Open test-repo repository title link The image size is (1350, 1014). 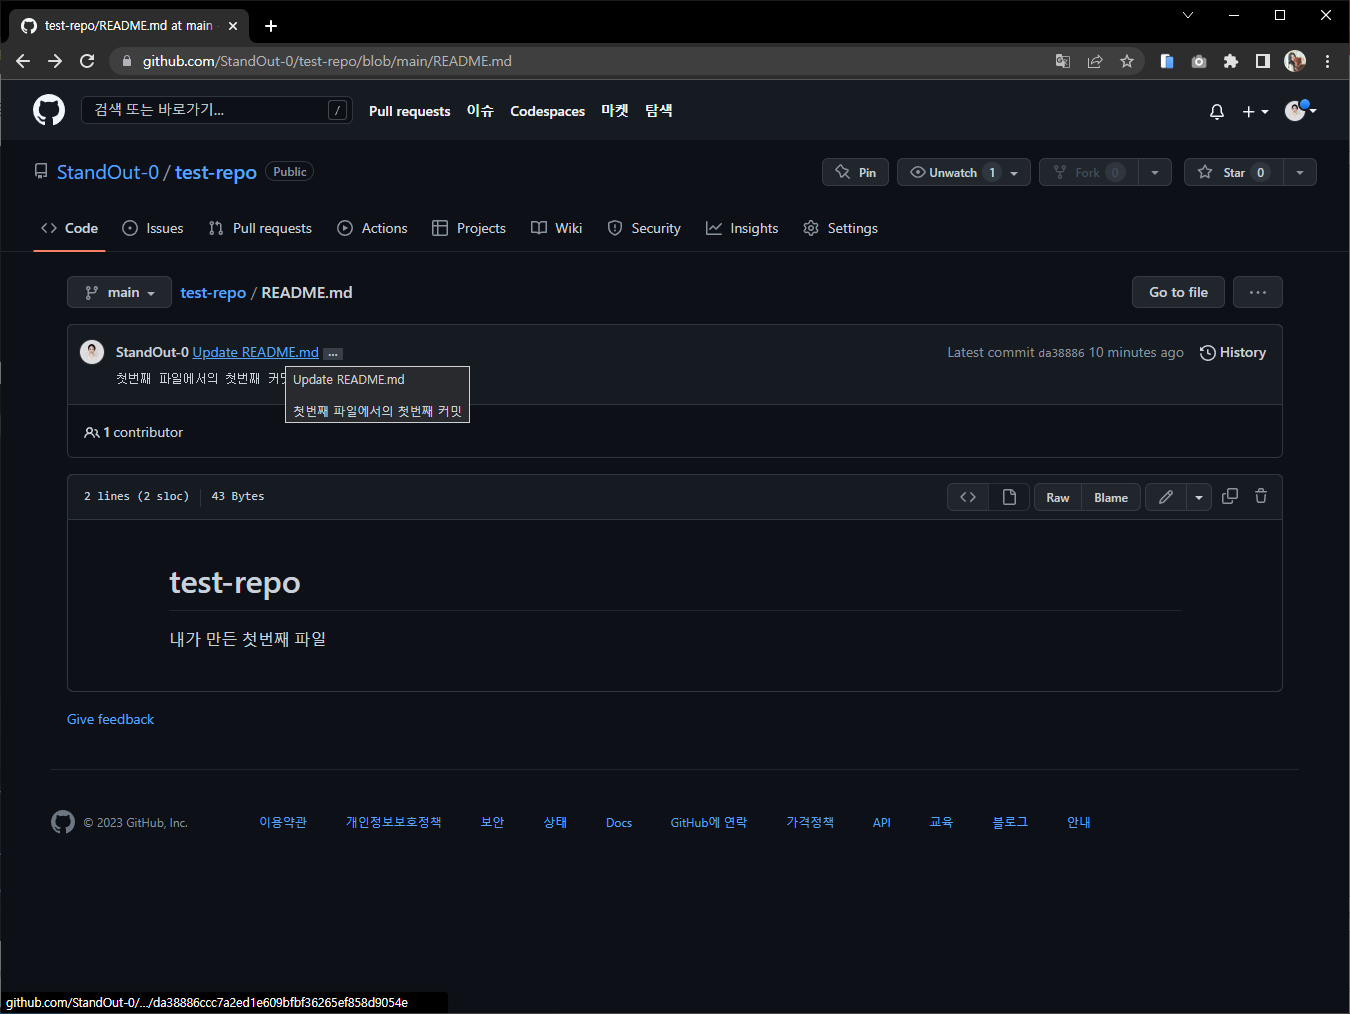(216, 172)
